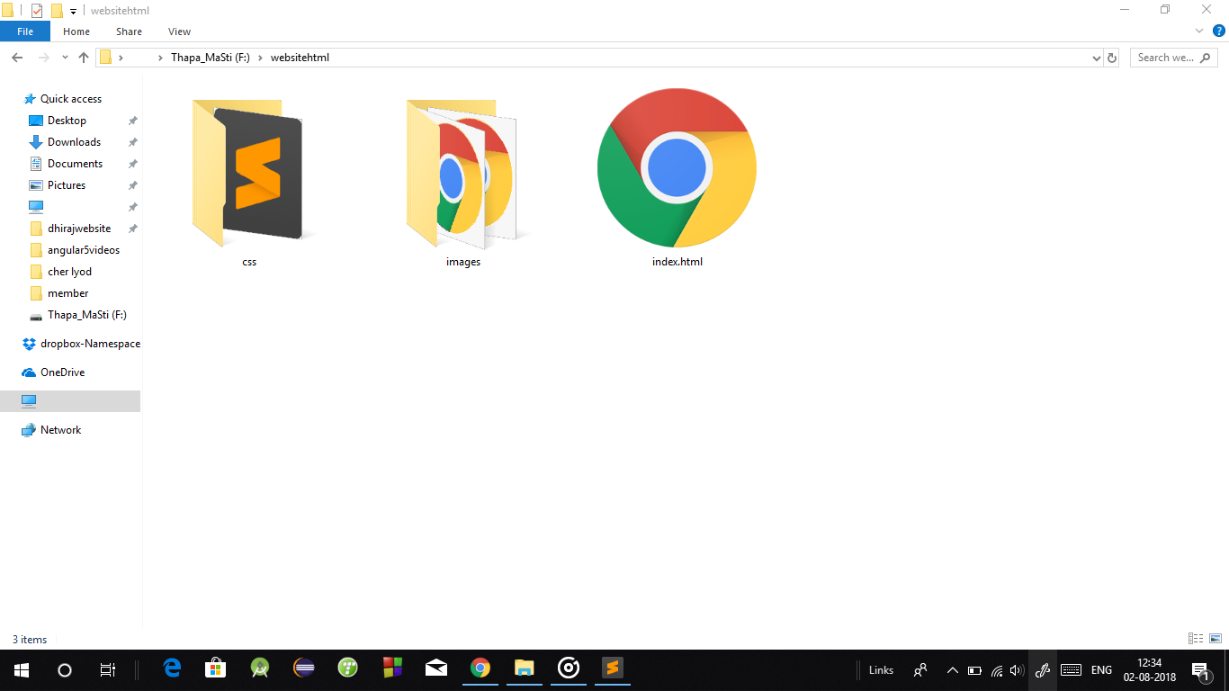1229x691 pixels.
Task: Click the images folder name label
Action: [x=463, y=262]
